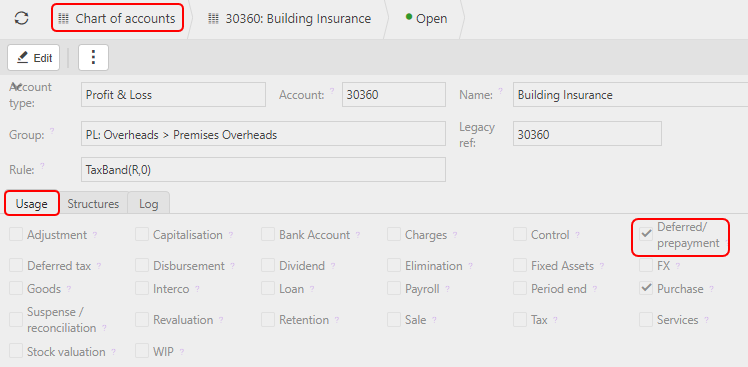748x367 pixels.
Task: Uncheck the Purchase checkbox
Action: (646, 288)
